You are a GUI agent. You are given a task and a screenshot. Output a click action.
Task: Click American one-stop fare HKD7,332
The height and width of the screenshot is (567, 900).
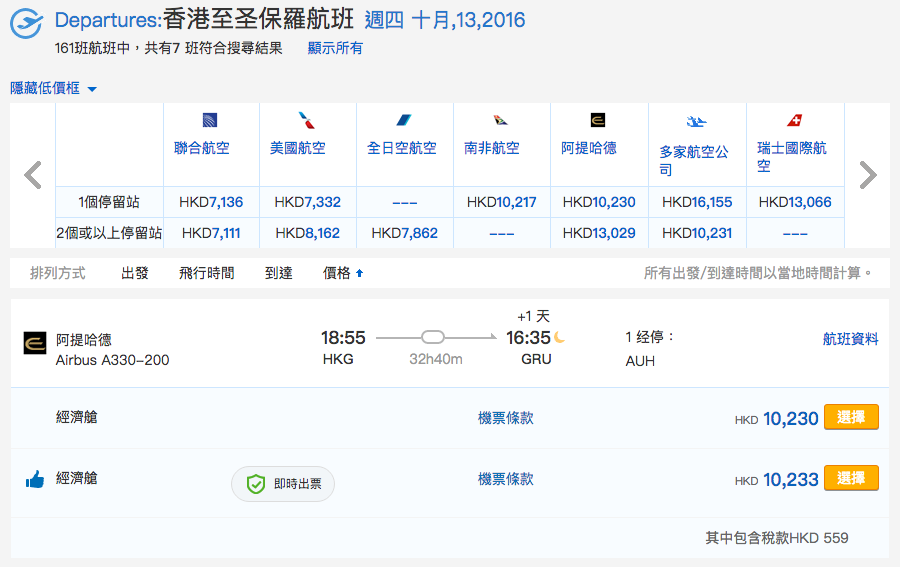(x=307, y=202)
